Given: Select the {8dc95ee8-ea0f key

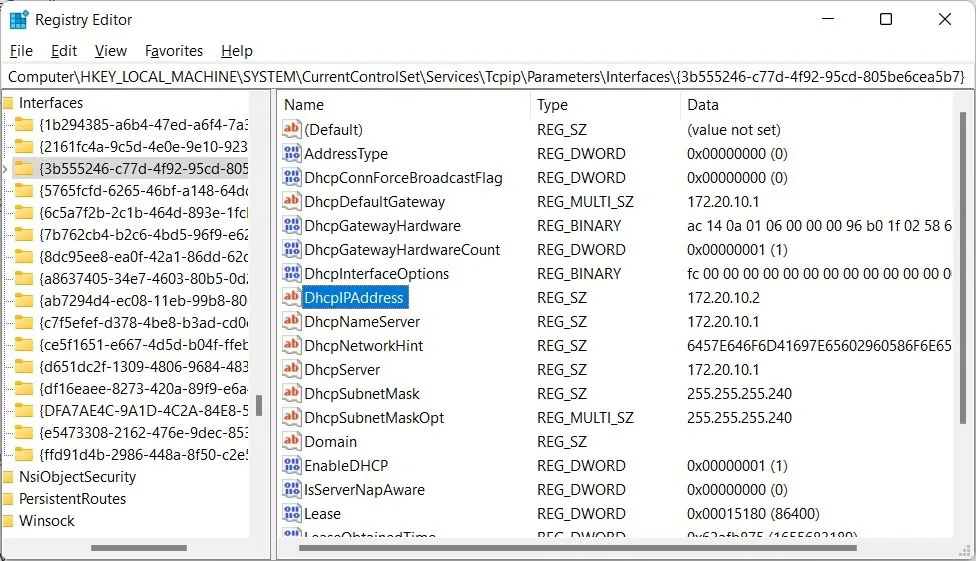Looking at the screenshot, I should pyautogui.click(x=143, y=257).
